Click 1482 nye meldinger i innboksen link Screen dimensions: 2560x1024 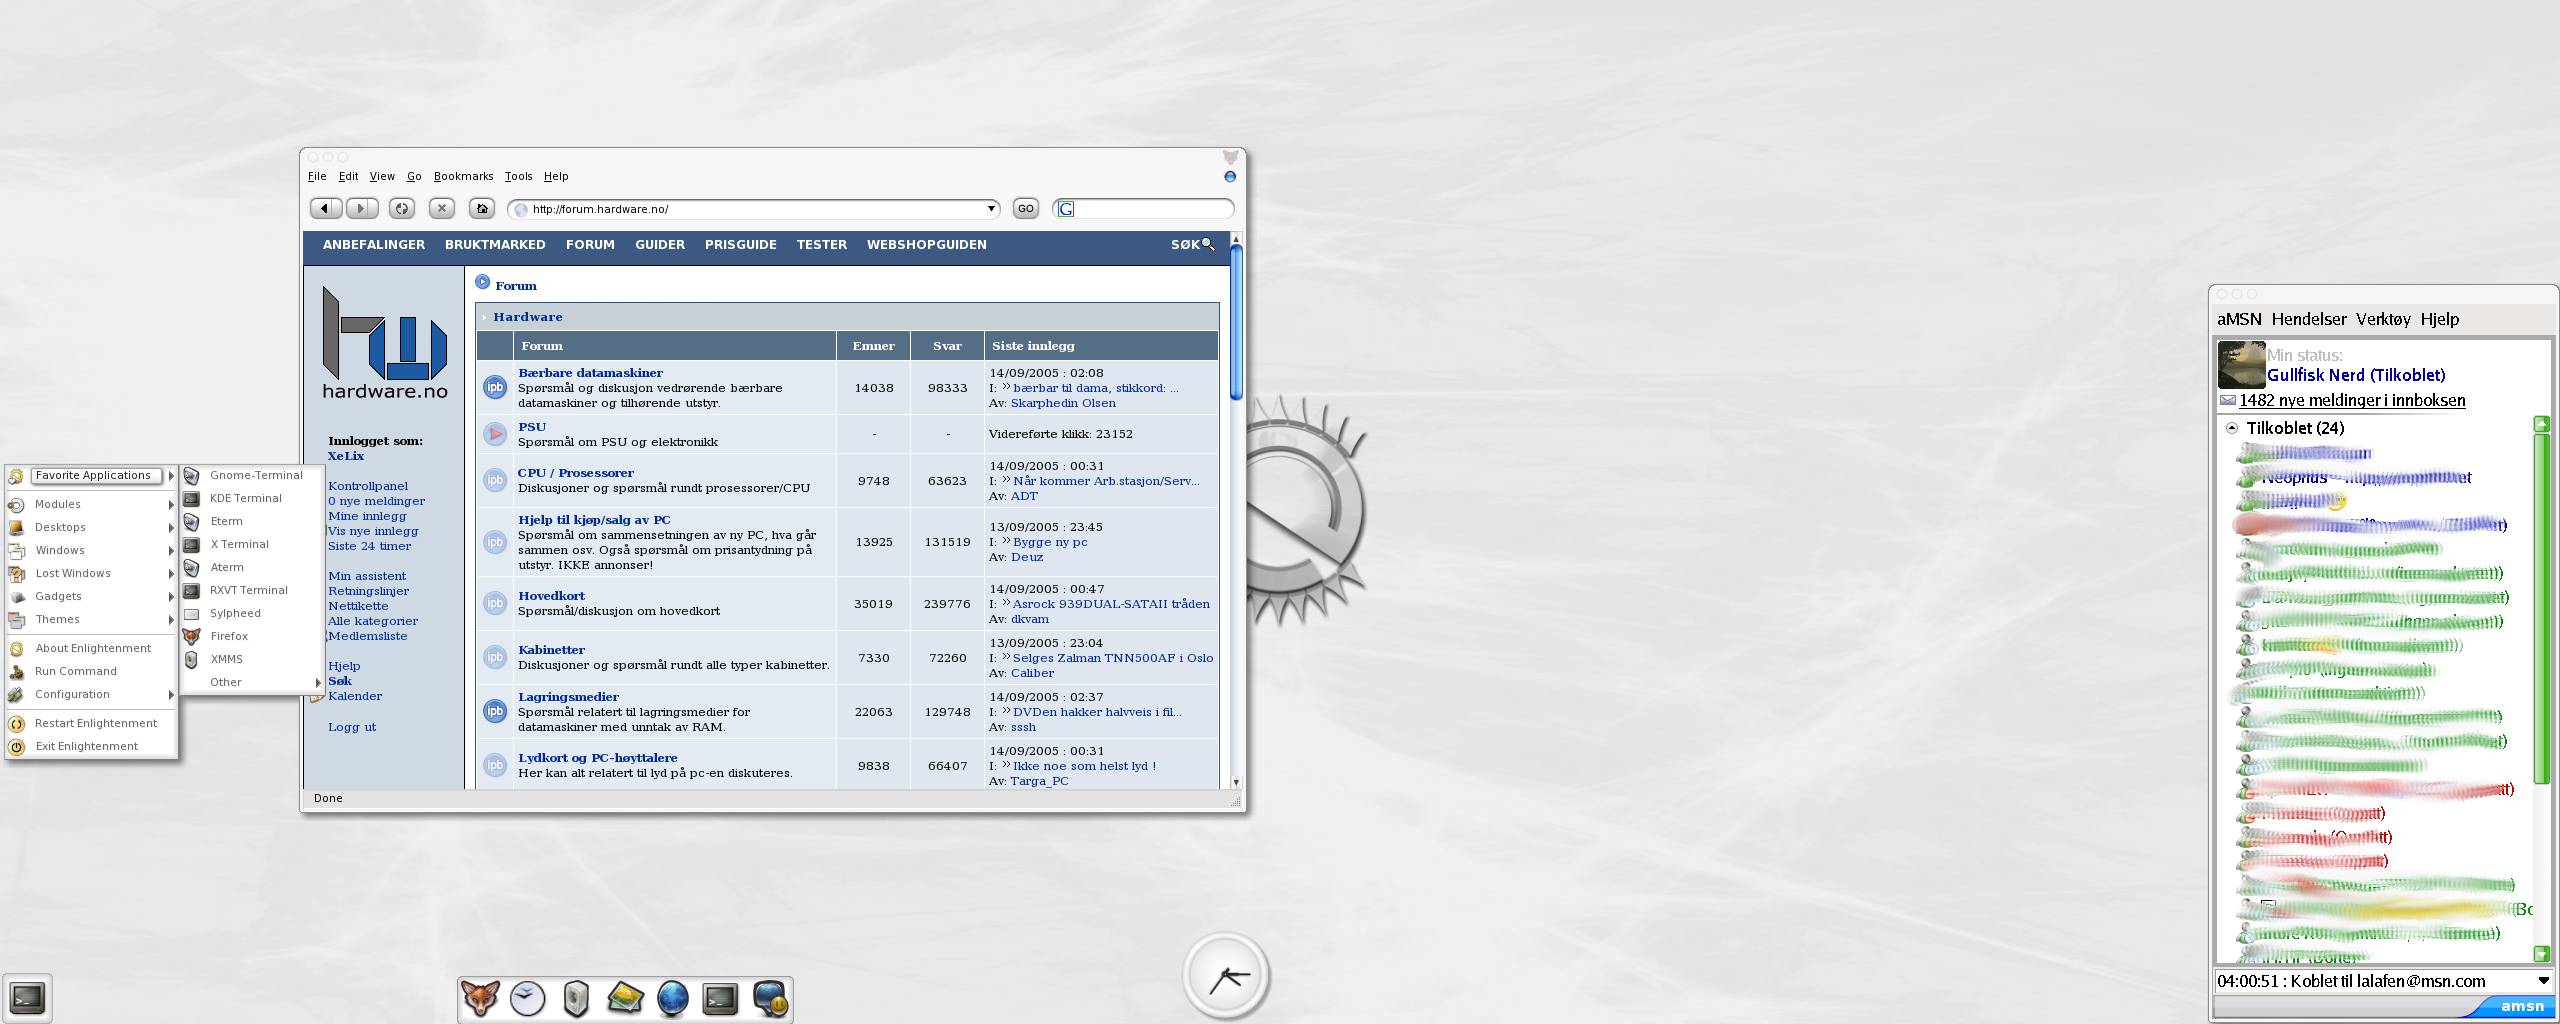click(2352, 400)
